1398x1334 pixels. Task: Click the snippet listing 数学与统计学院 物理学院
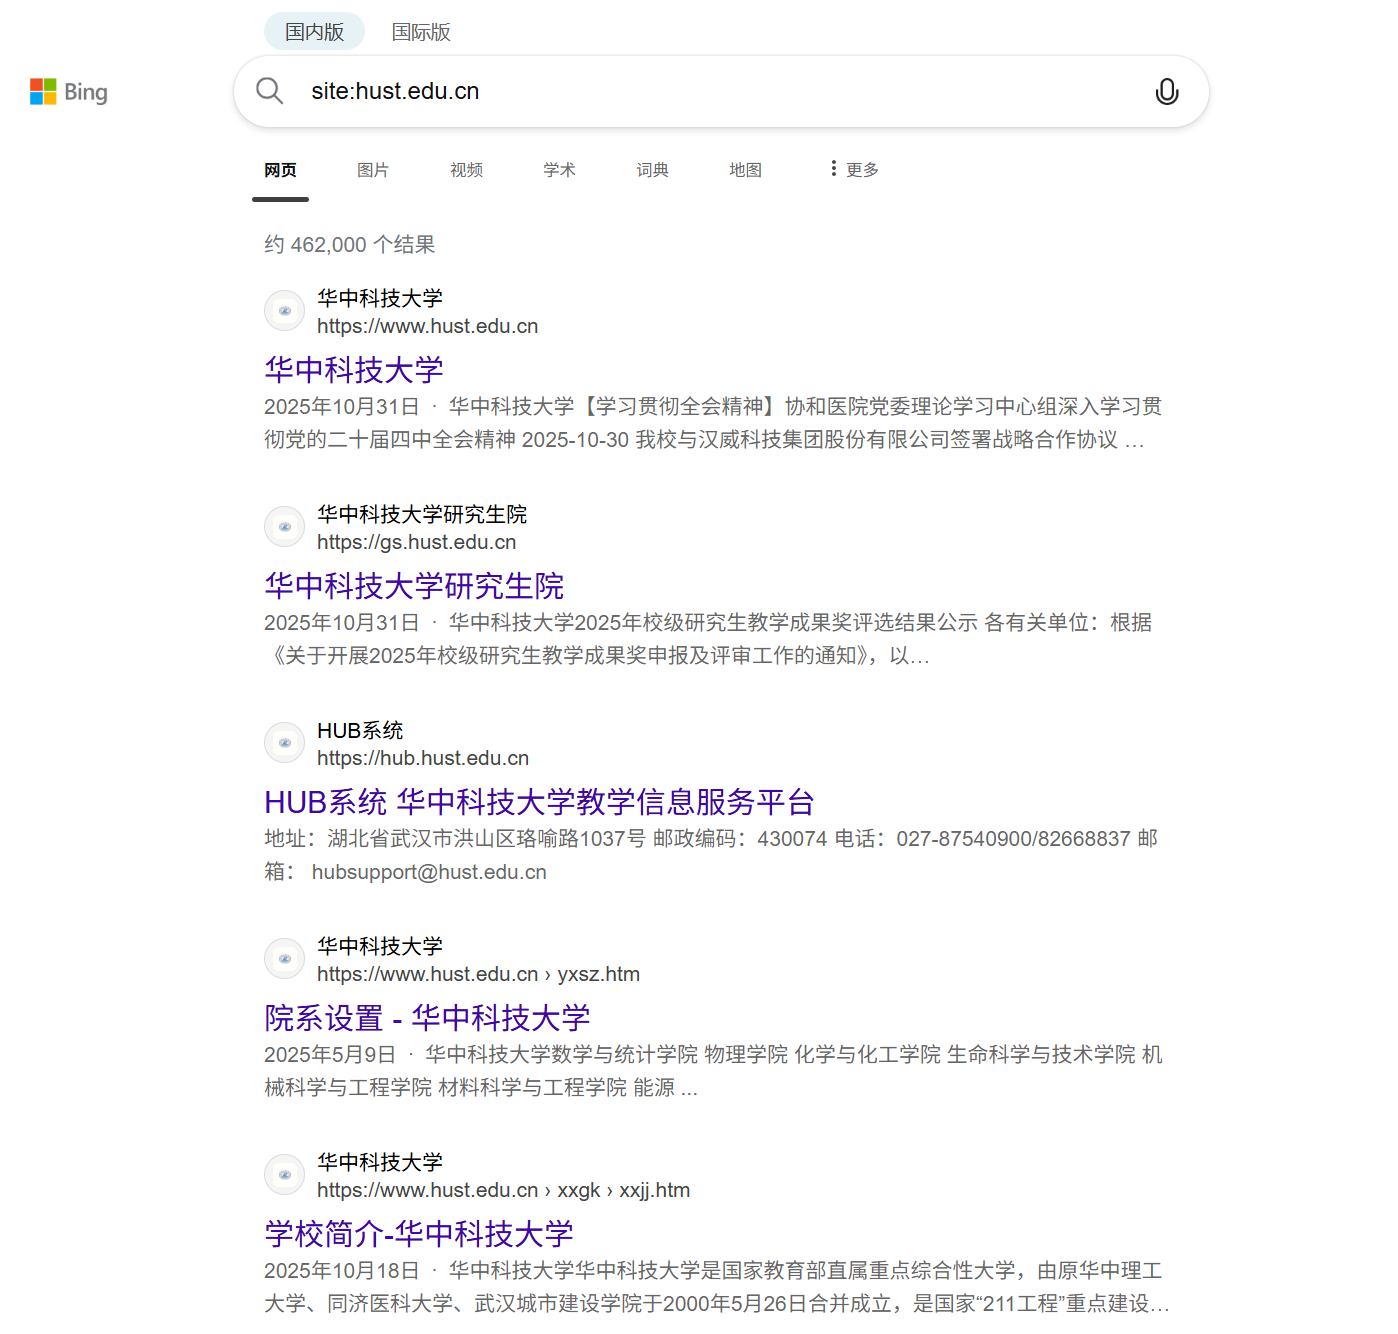(x=713, y=1071)
